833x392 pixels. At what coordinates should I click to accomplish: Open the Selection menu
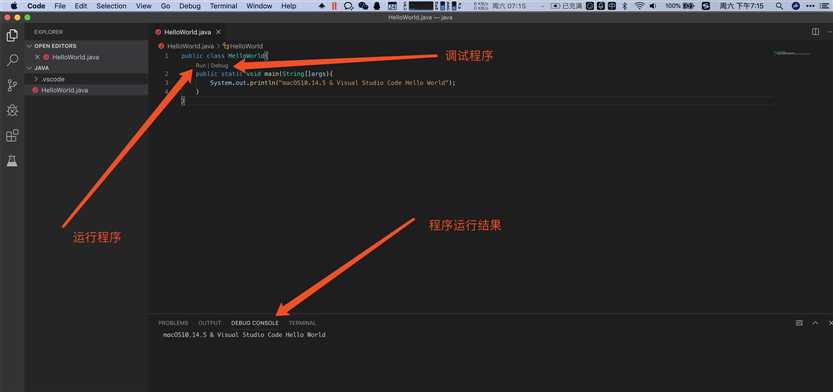click(111, 6)
